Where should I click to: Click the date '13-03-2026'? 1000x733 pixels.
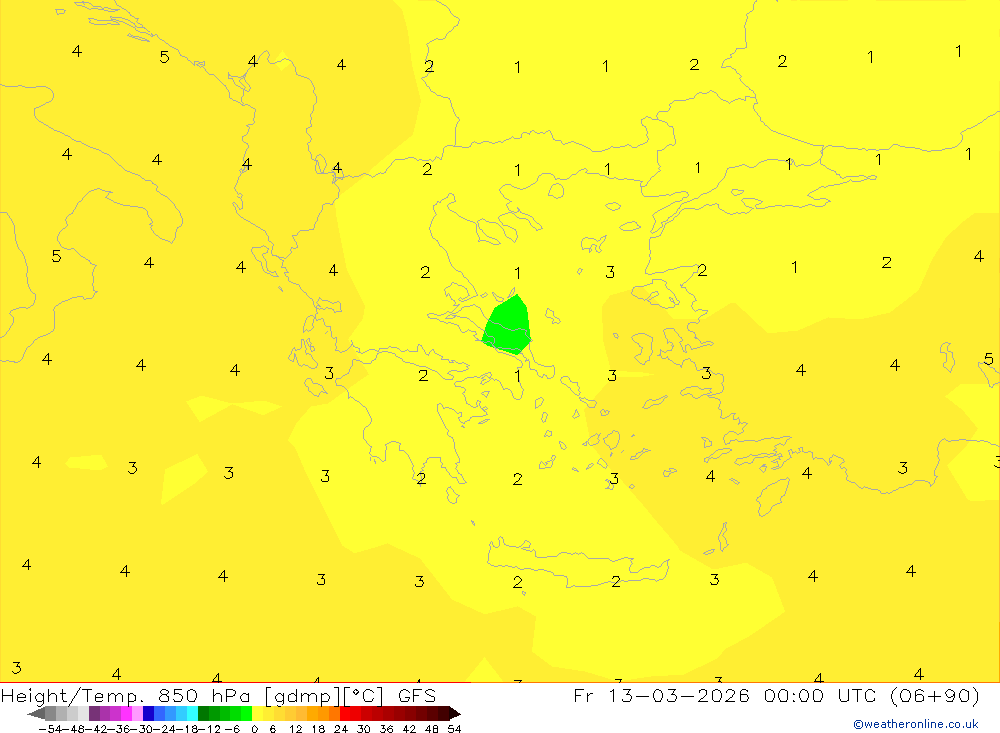tap(679, 695)
